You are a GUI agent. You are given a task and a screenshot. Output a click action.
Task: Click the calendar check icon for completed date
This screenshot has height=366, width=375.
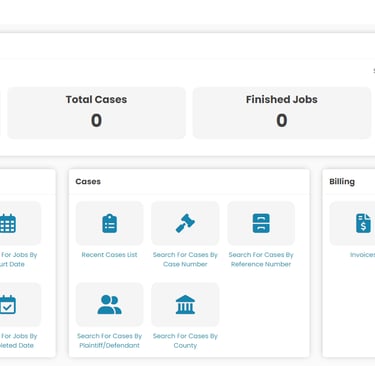click(8, 305)
